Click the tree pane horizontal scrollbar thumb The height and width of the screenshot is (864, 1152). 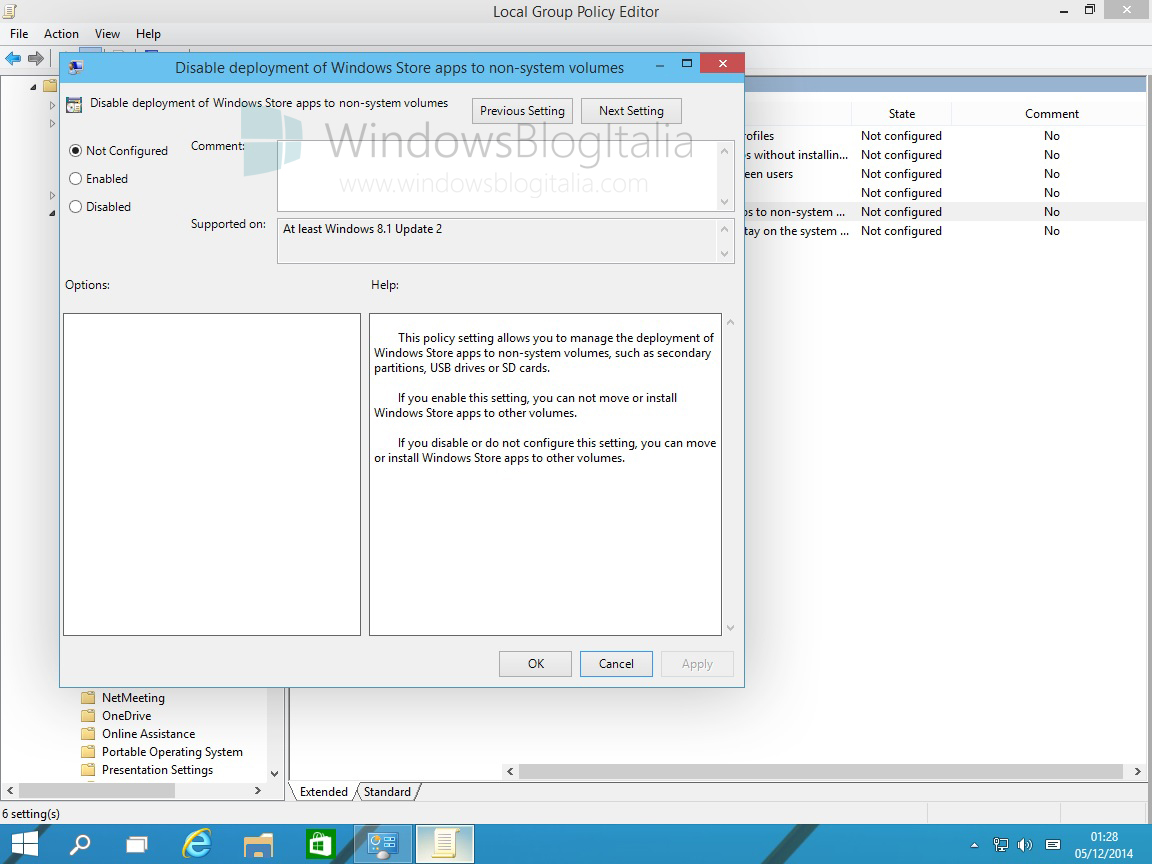(x=96, y=791)
